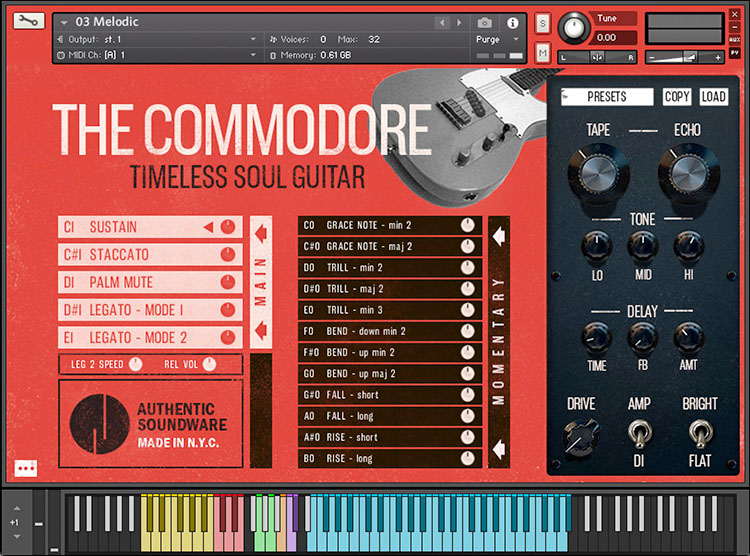Click the LO tone knob

click(x=596, y=246)
